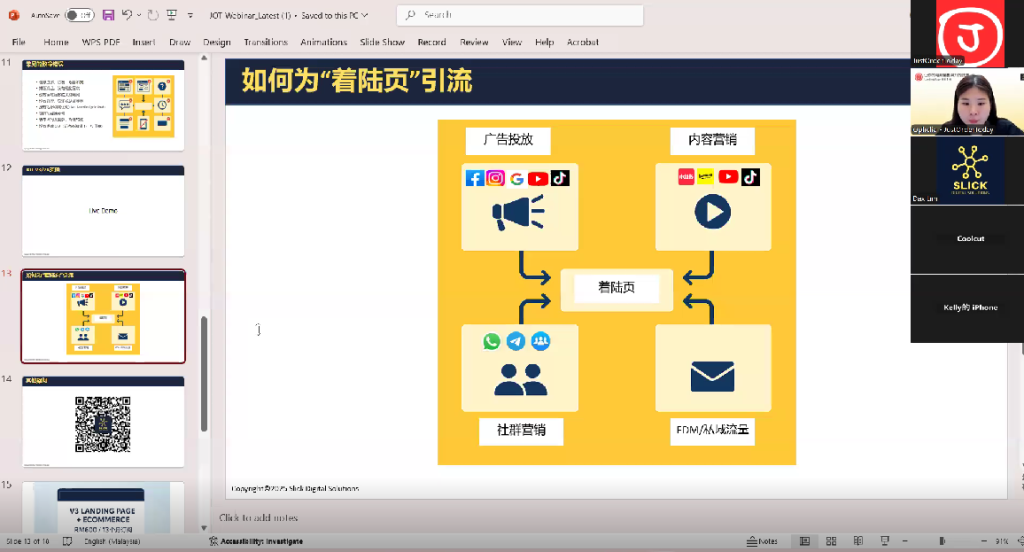
Task: Open the Transitions ribbon tab
Action: (x=265, y=42)
